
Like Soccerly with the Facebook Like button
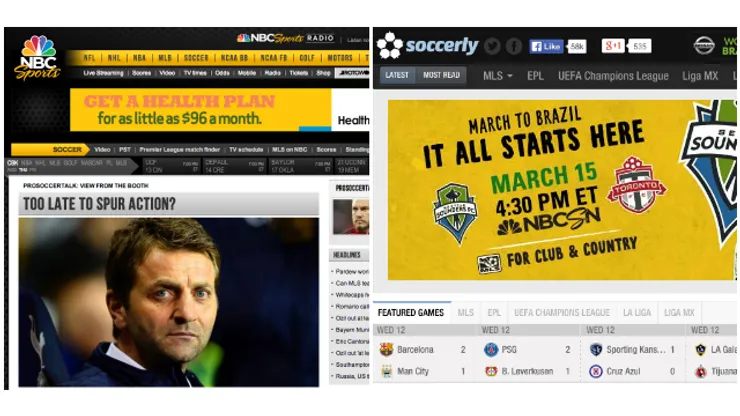(546, 46)
